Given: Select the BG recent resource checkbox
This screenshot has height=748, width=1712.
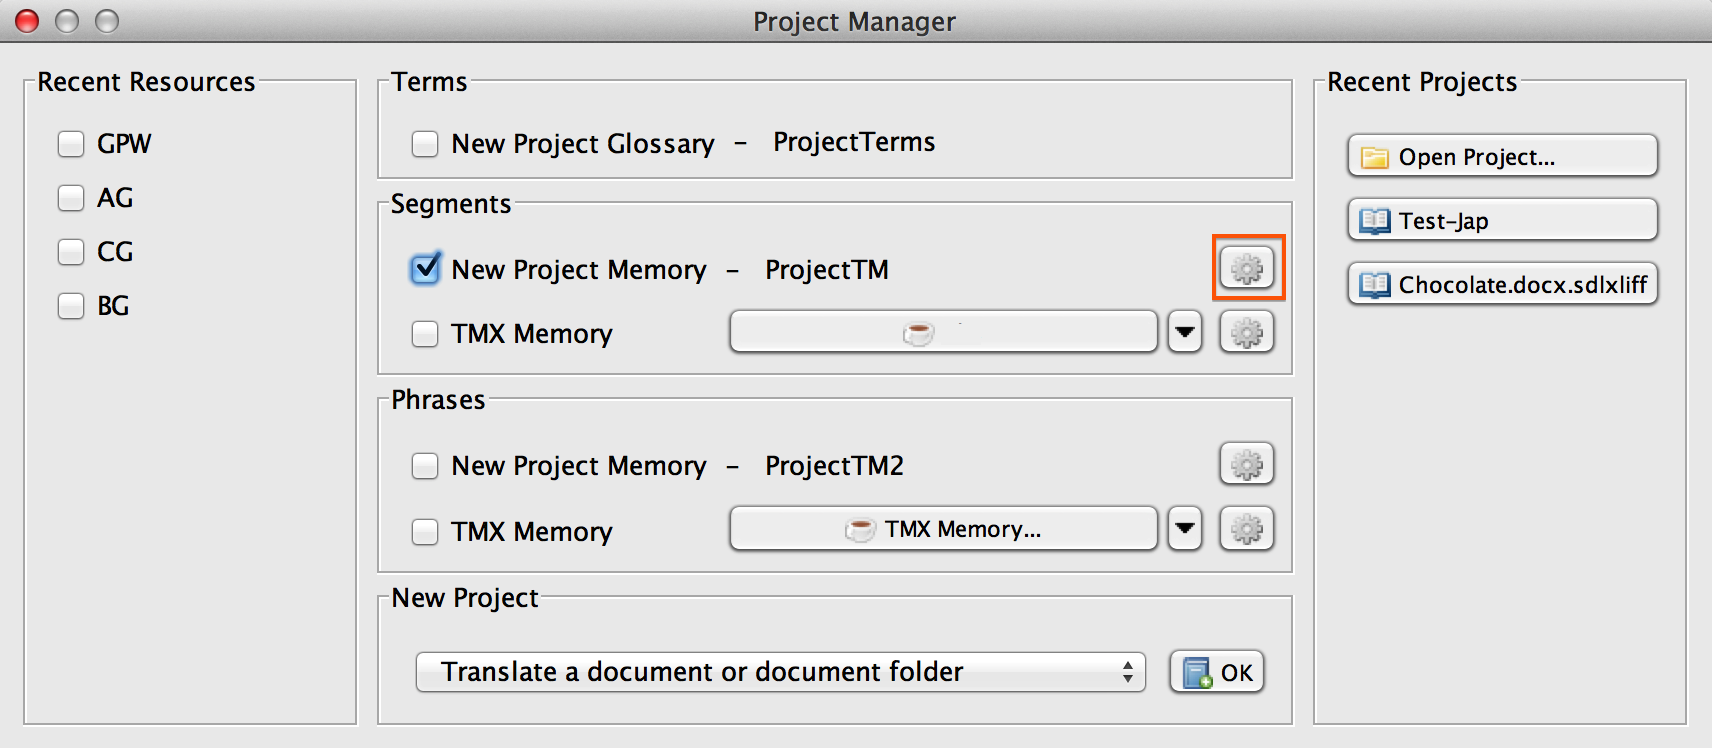Looking at the screenshot, I should click(71, 306).
